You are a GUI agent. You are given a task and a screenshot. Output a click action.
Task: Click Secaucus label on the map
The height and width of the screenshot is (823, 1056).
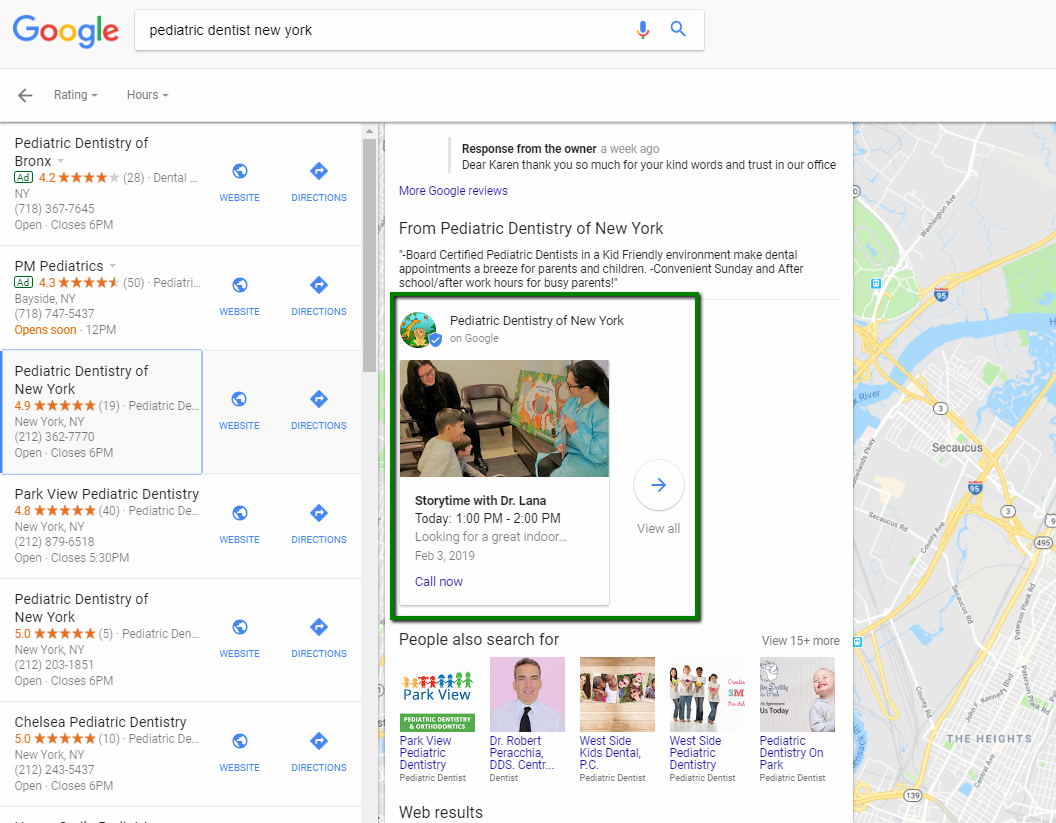pyautogui.click(x=957, y=448)
